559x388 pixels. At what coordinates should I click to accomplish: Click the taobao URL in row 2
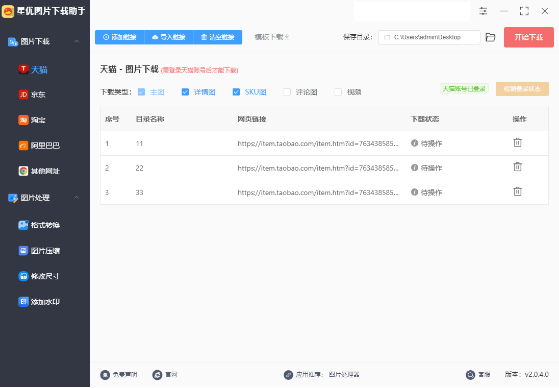coord(318,168)
